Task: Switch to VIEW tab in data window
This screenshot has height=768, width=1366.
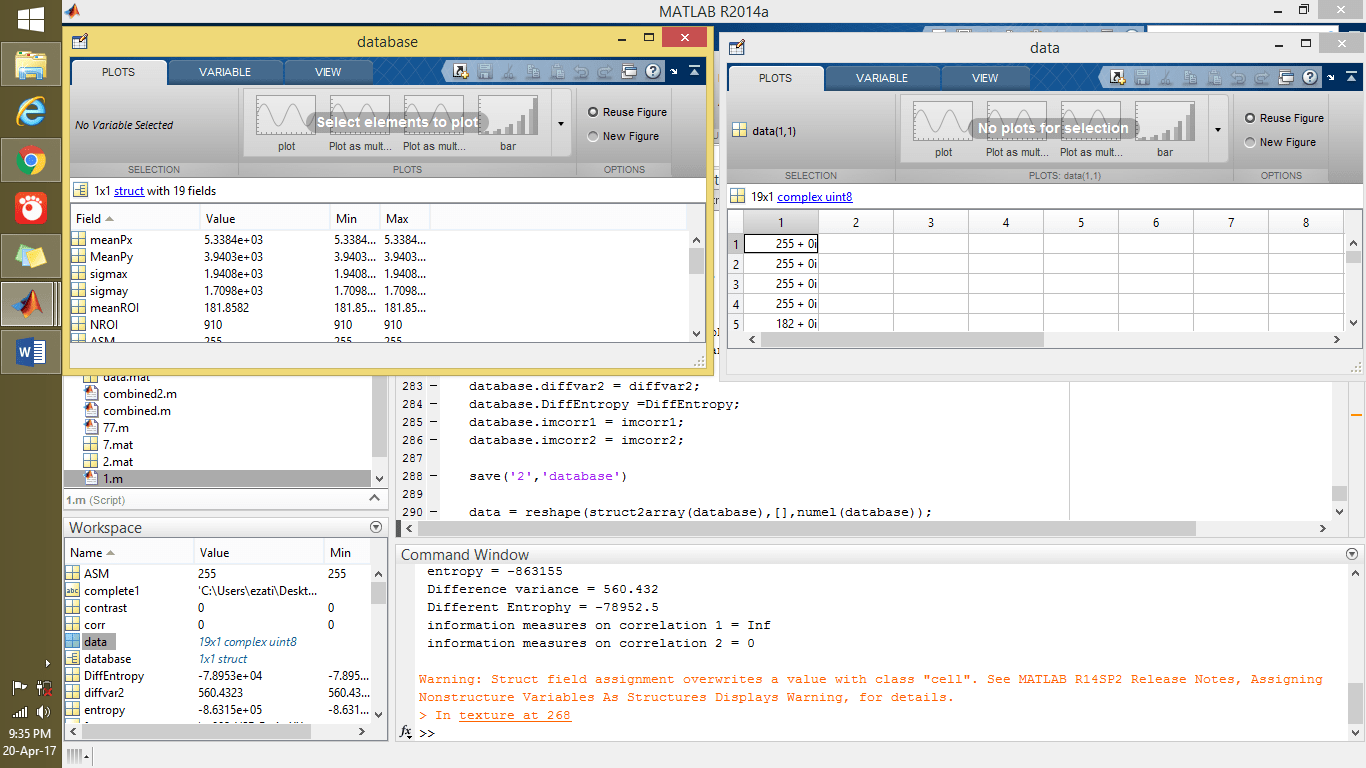Action: pos(985,78)
